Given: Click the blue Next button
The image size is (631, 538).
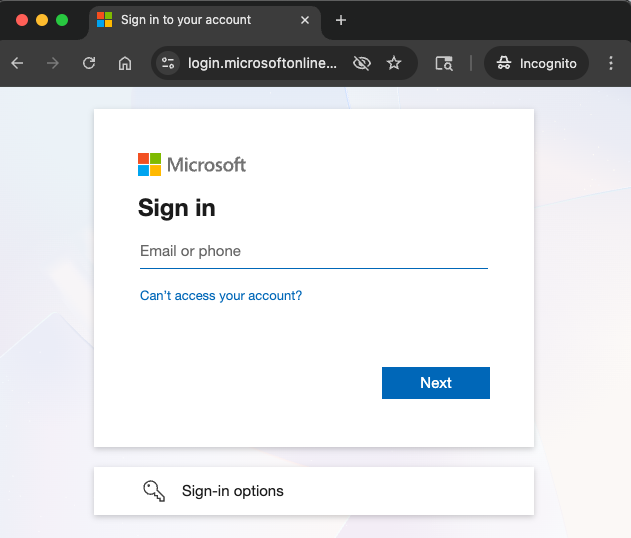Looking at the screenshot, I should pos(436,383).
